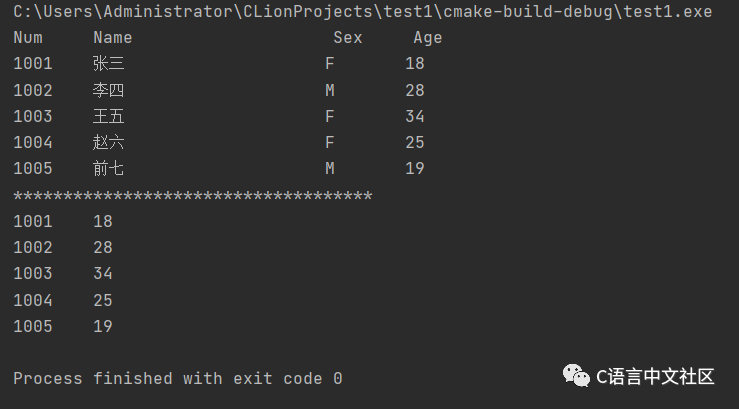Click age 19 in the upper table
Screen dimensions: 739x409
point(415,169)
